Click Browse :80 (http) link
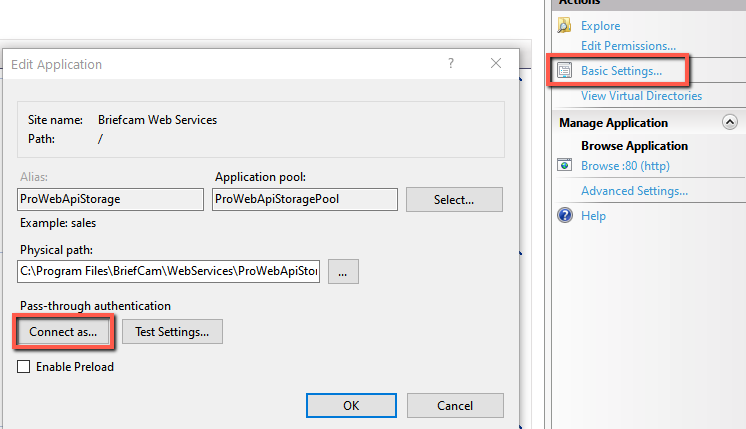The width and height of the screenshot is (746, 429). 625,166
